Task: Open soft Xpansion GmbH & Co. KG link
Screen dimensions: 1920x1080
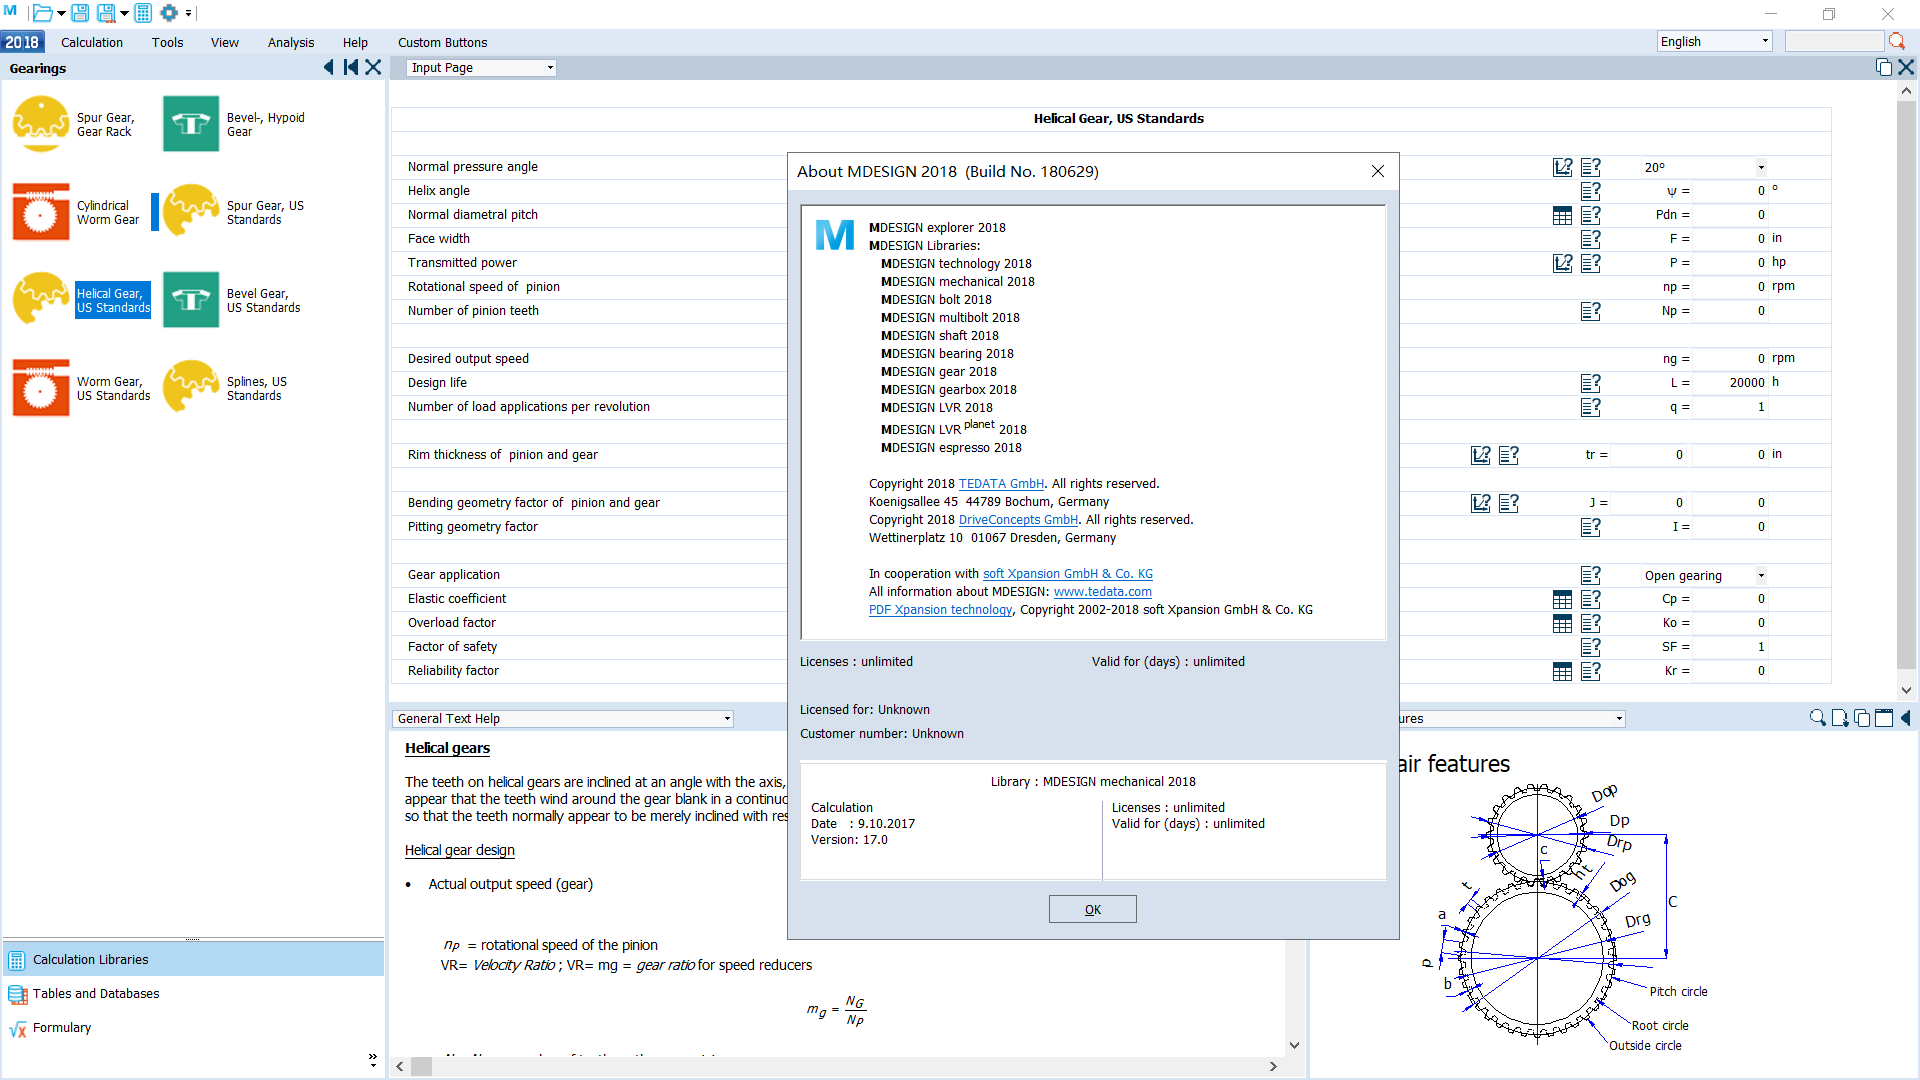Action: point(1068,574)
